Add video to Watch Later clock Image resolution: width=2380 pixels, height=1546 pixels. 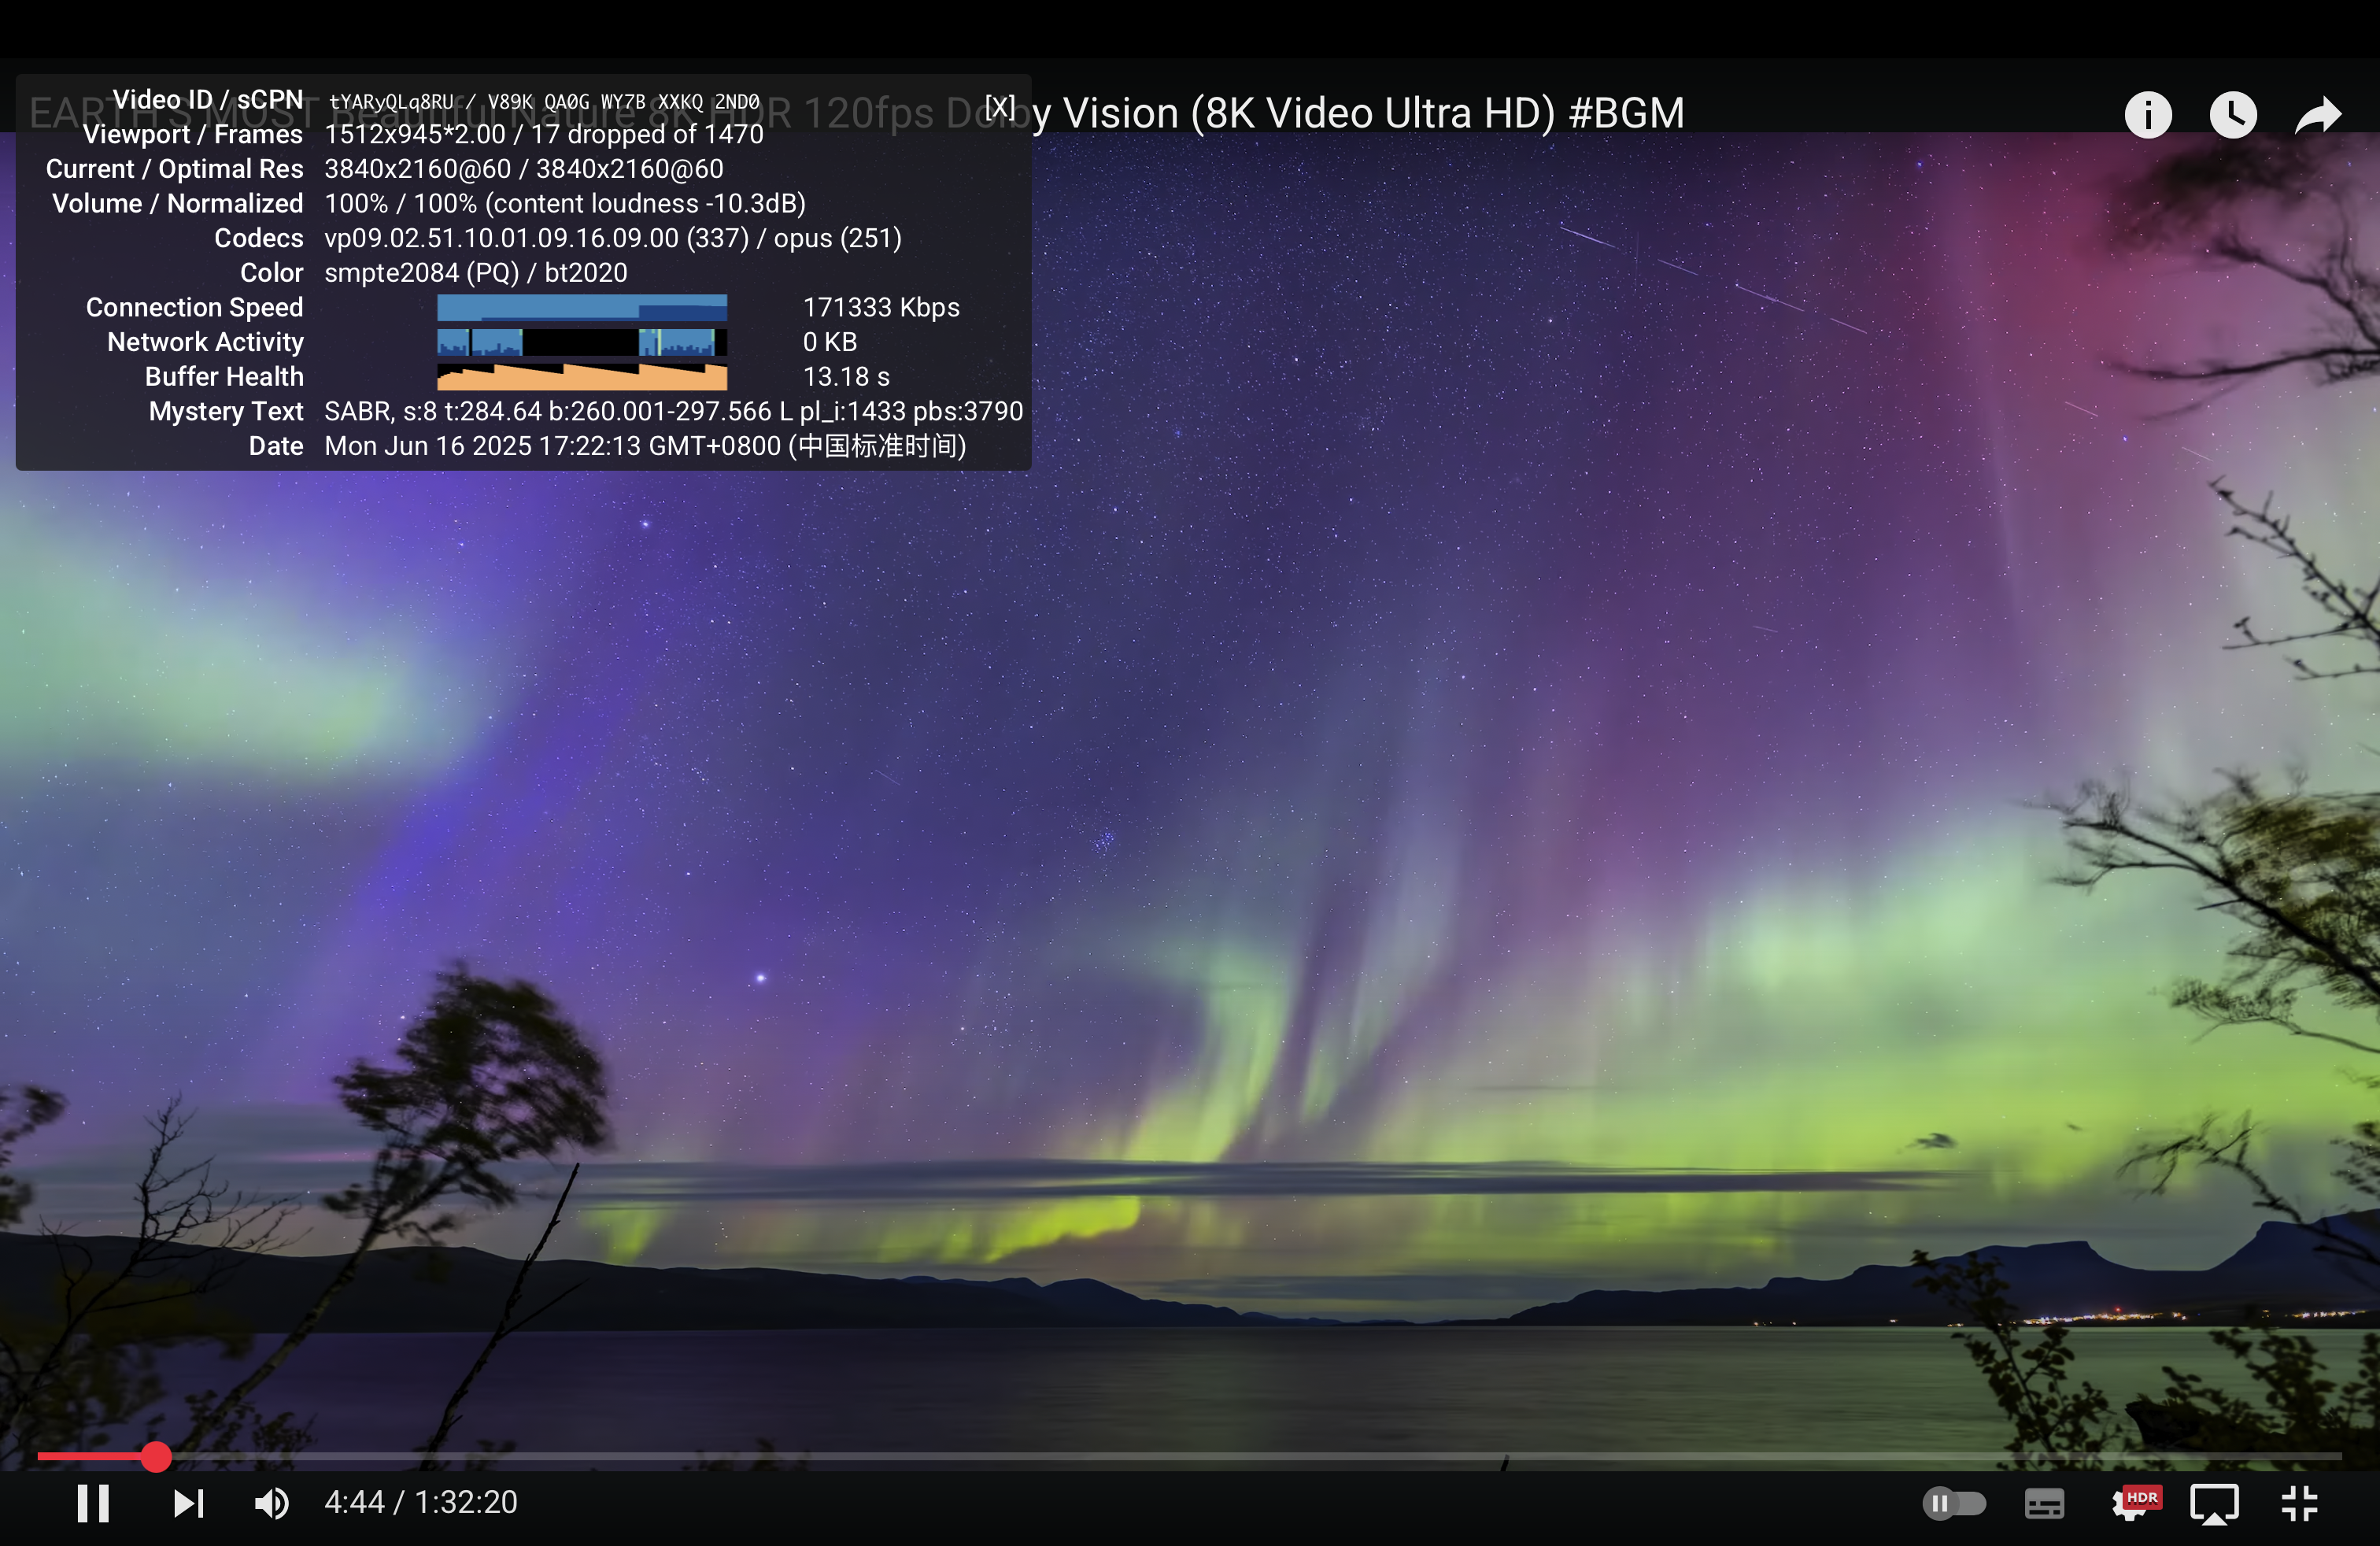(x=2232, y=115)
